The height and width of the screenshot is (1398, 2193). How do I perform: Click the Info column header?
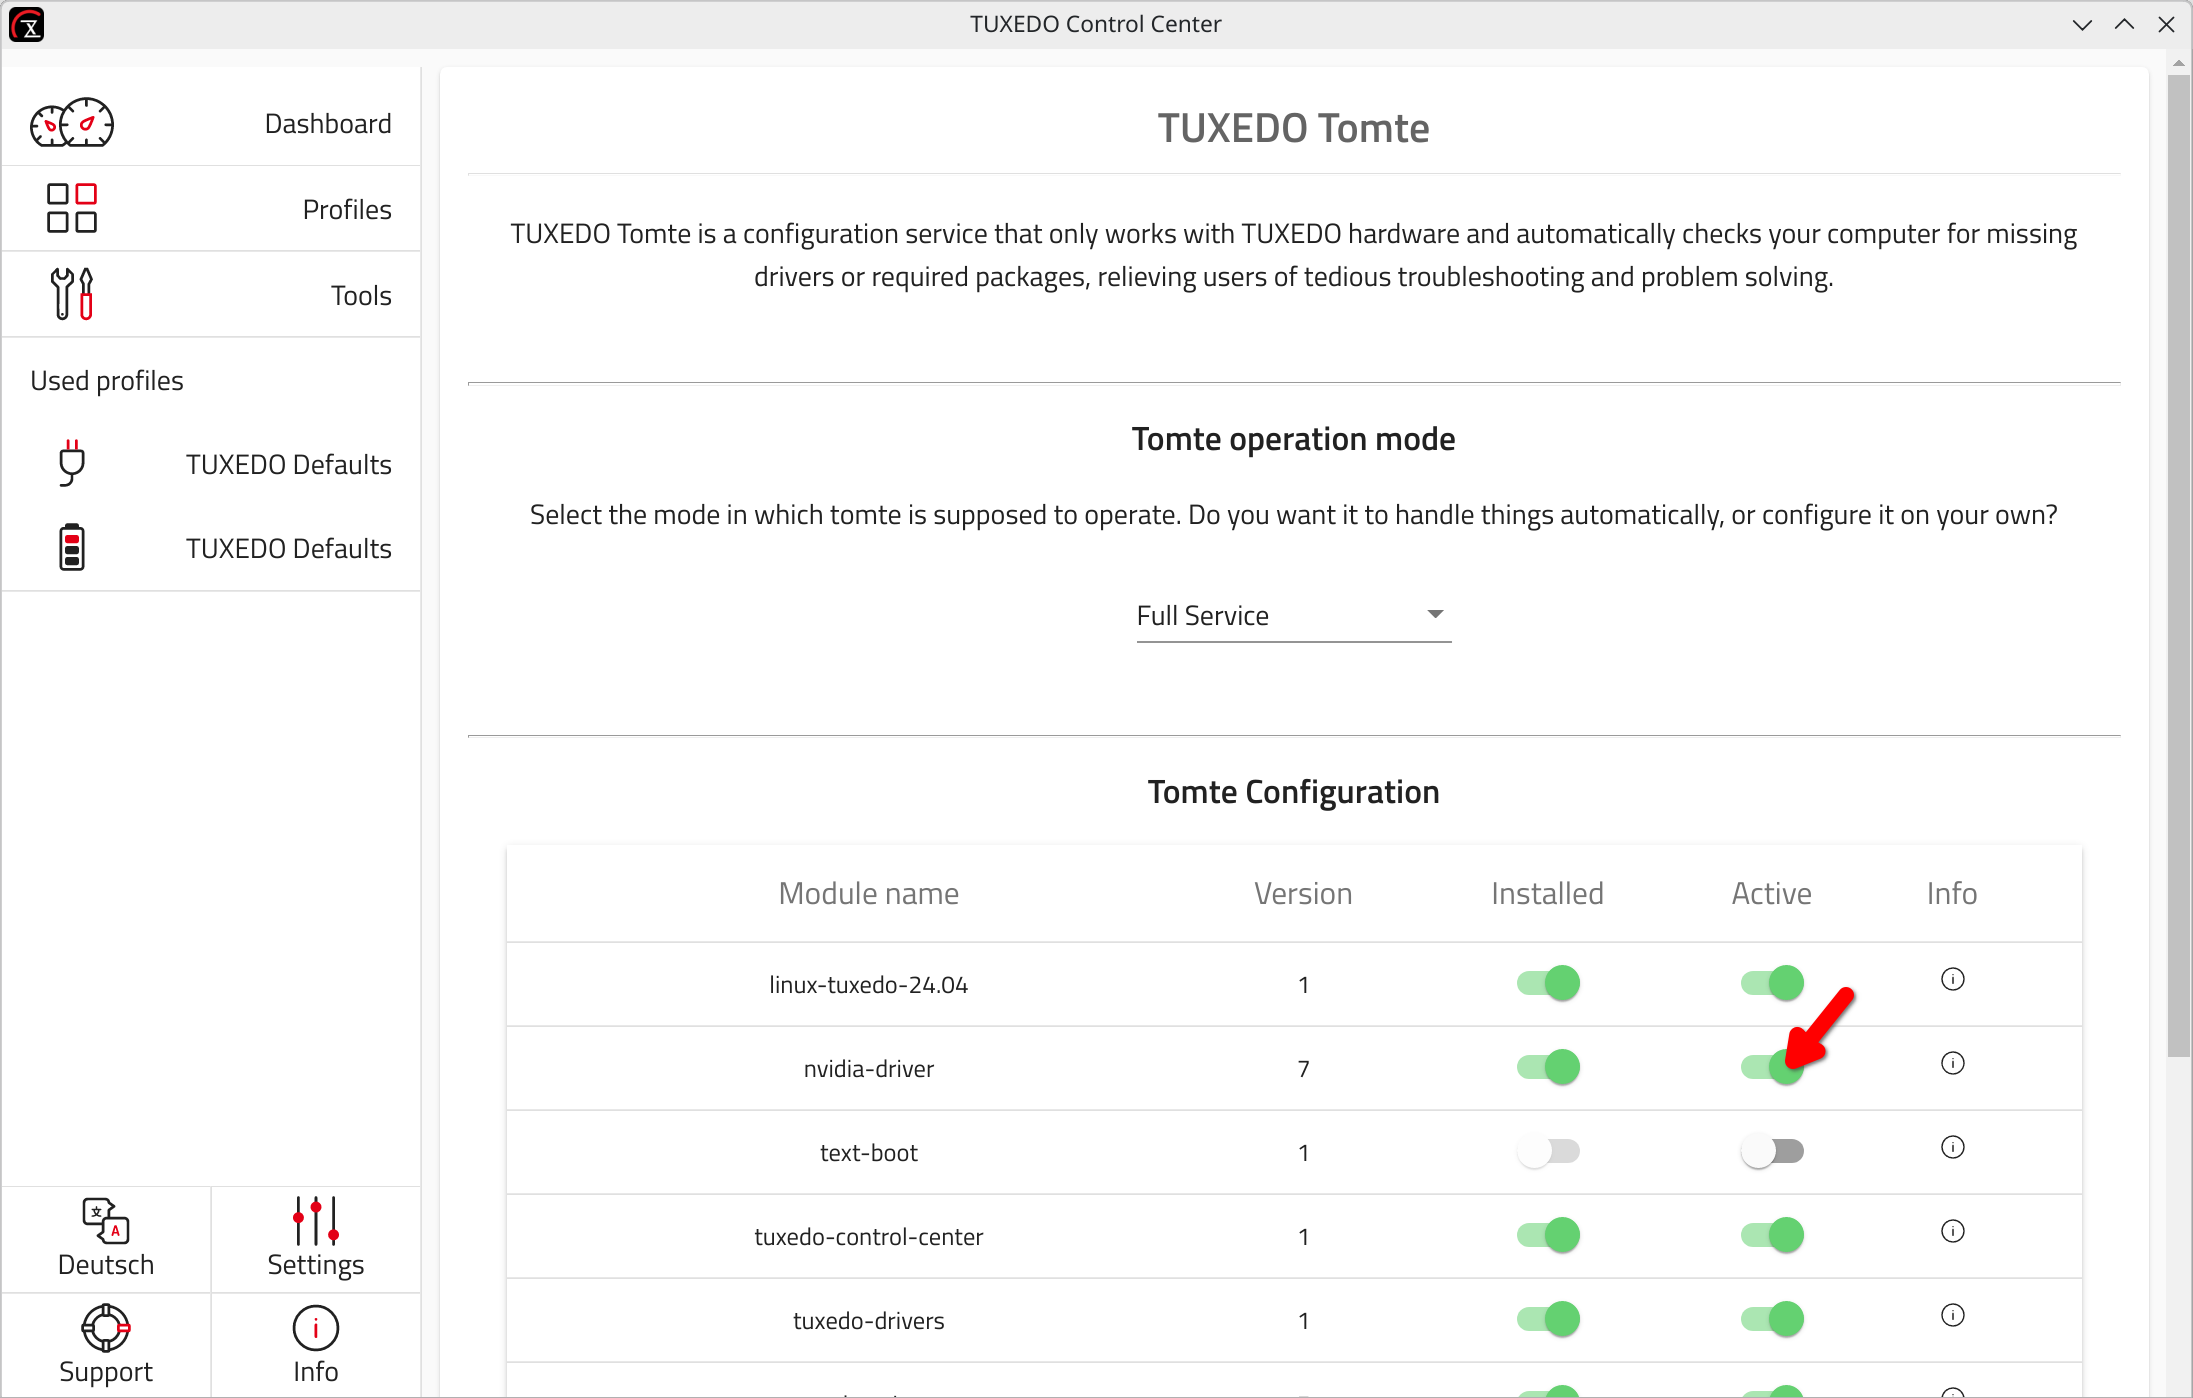click(1952, 893)
